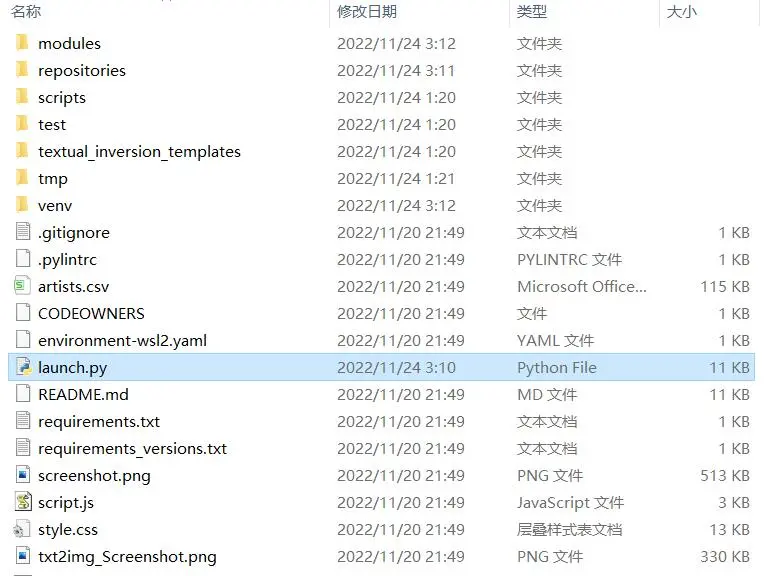Image resolution: width=769 pixels, height=576 pixels.
Task: Click the txt2img_Screenshot.png image icon
Action: (x=23, y=555)
